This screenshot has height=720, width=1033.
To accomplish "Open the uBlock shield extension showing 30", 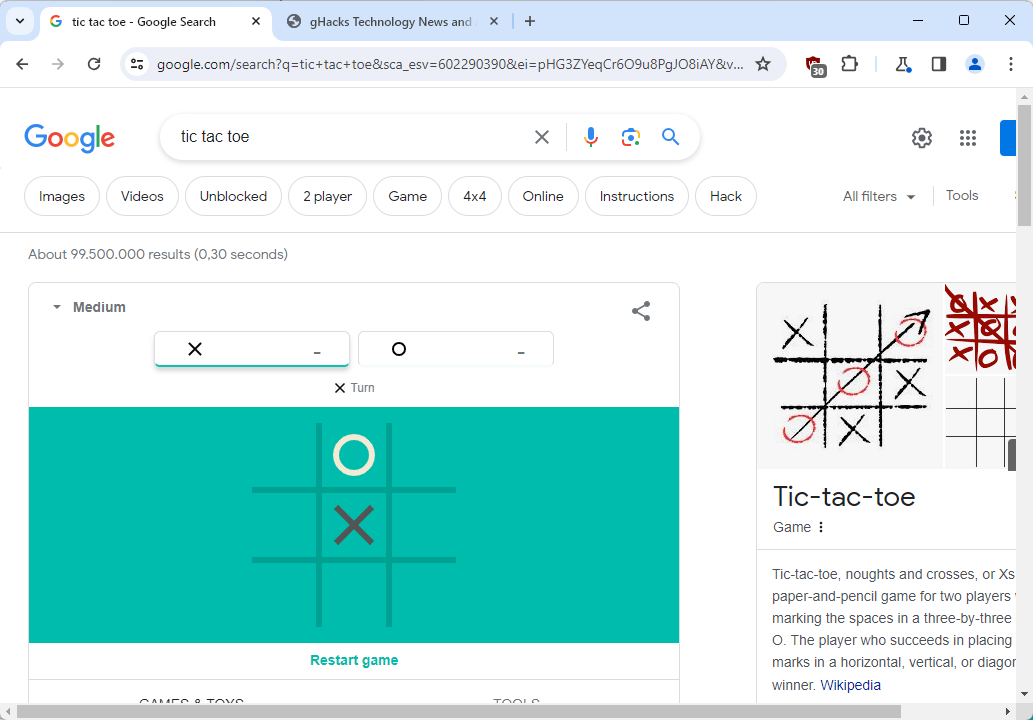I will [815, 65].
